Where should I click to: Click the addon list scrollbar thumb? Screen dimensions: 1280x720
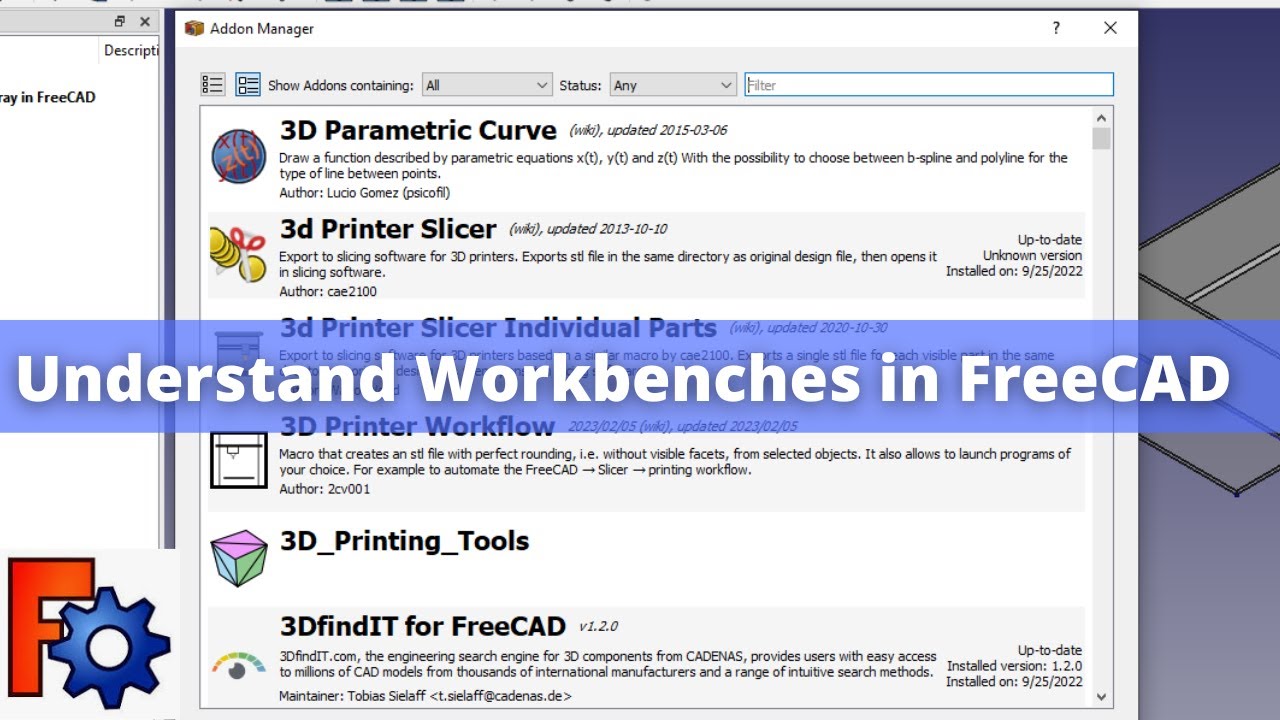(x=1102, y=138)
